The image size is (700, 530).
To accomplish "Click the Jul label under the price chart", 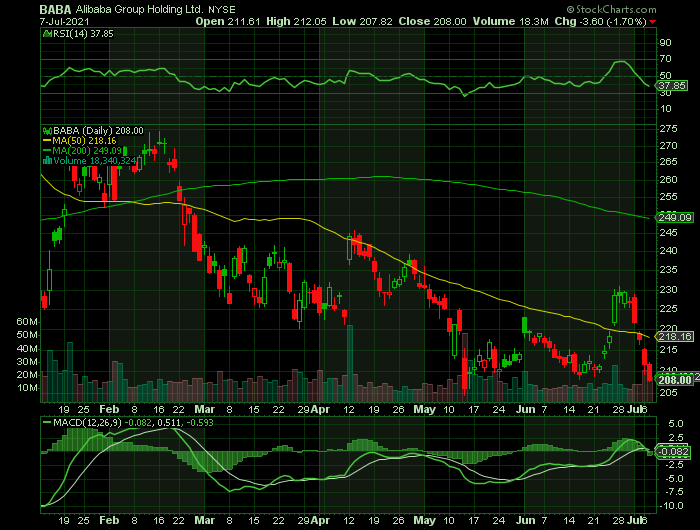I will (634, 409).
